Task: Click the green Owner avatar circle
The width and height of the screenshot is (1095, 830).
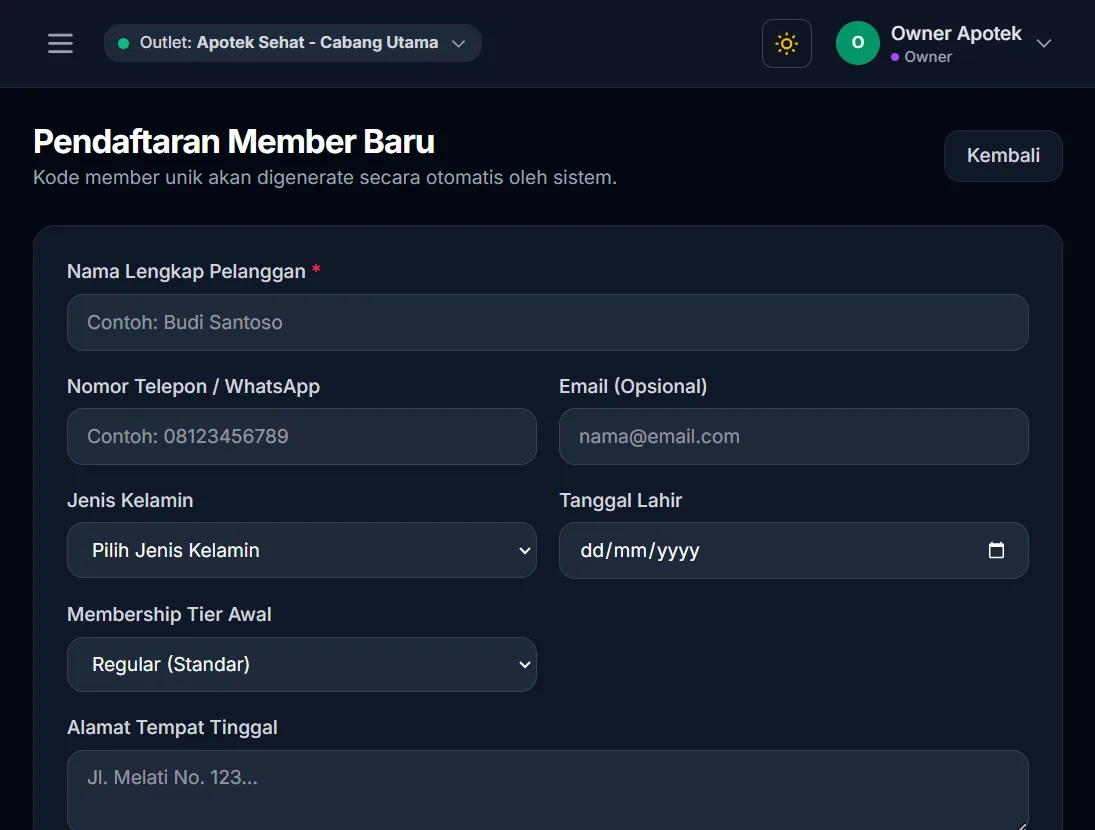Action: 857,43
